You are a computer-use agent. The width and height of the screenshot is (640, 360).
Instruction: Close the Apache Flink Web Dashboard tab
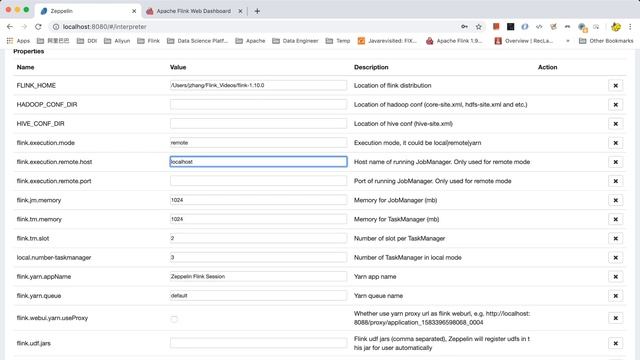(x=240, y=11)
